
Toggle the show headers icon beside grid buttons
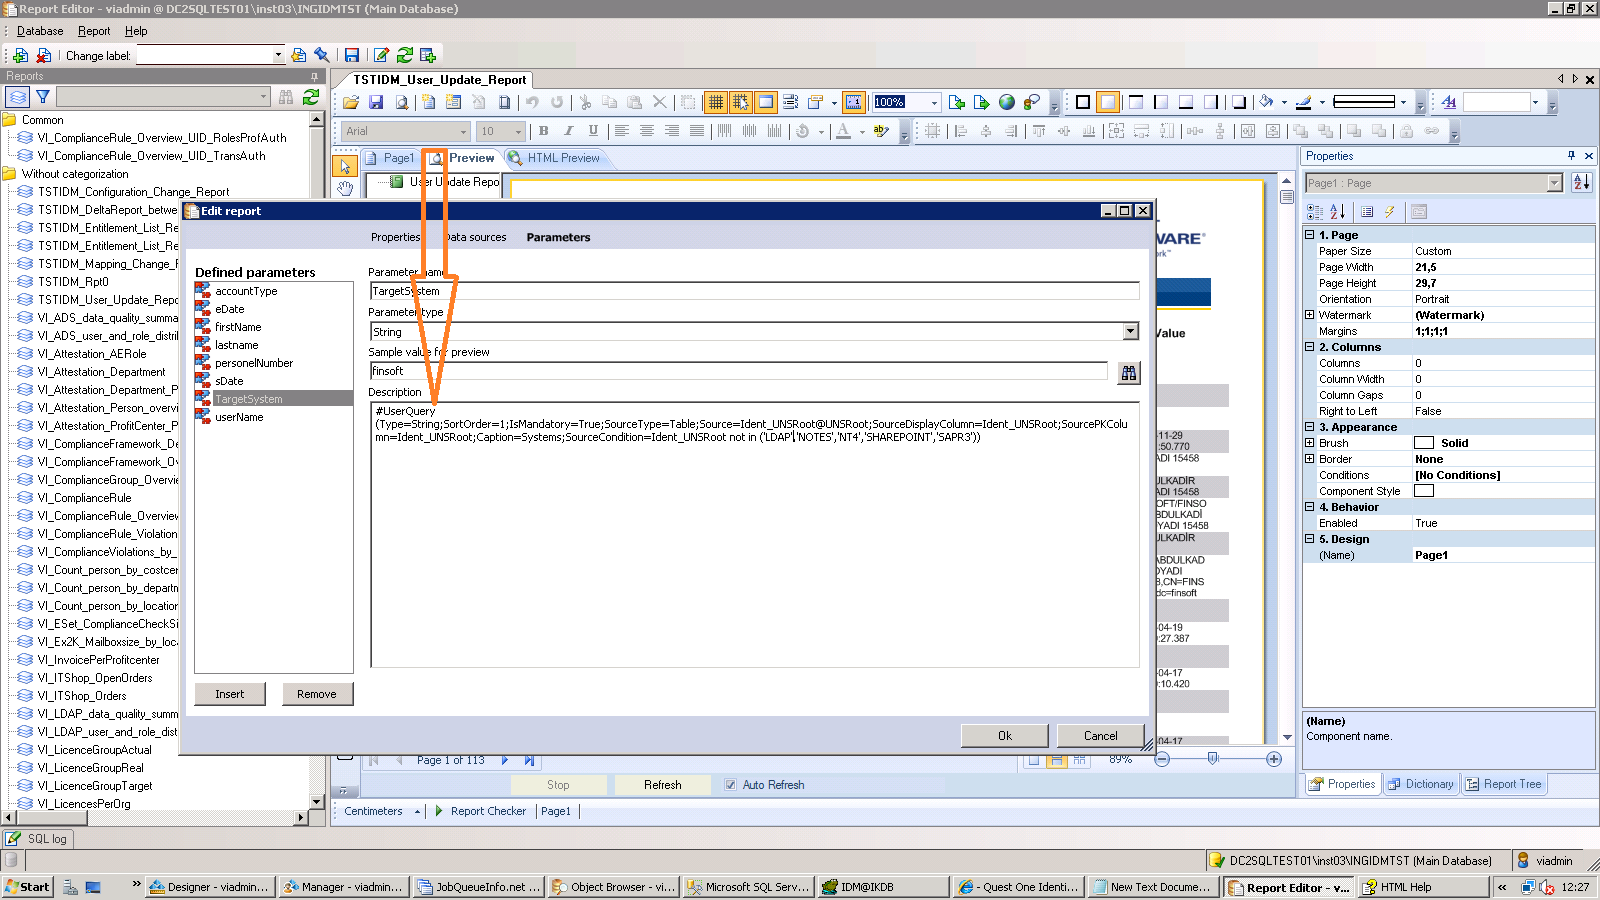pyautogui.click(x=766, y=102)
